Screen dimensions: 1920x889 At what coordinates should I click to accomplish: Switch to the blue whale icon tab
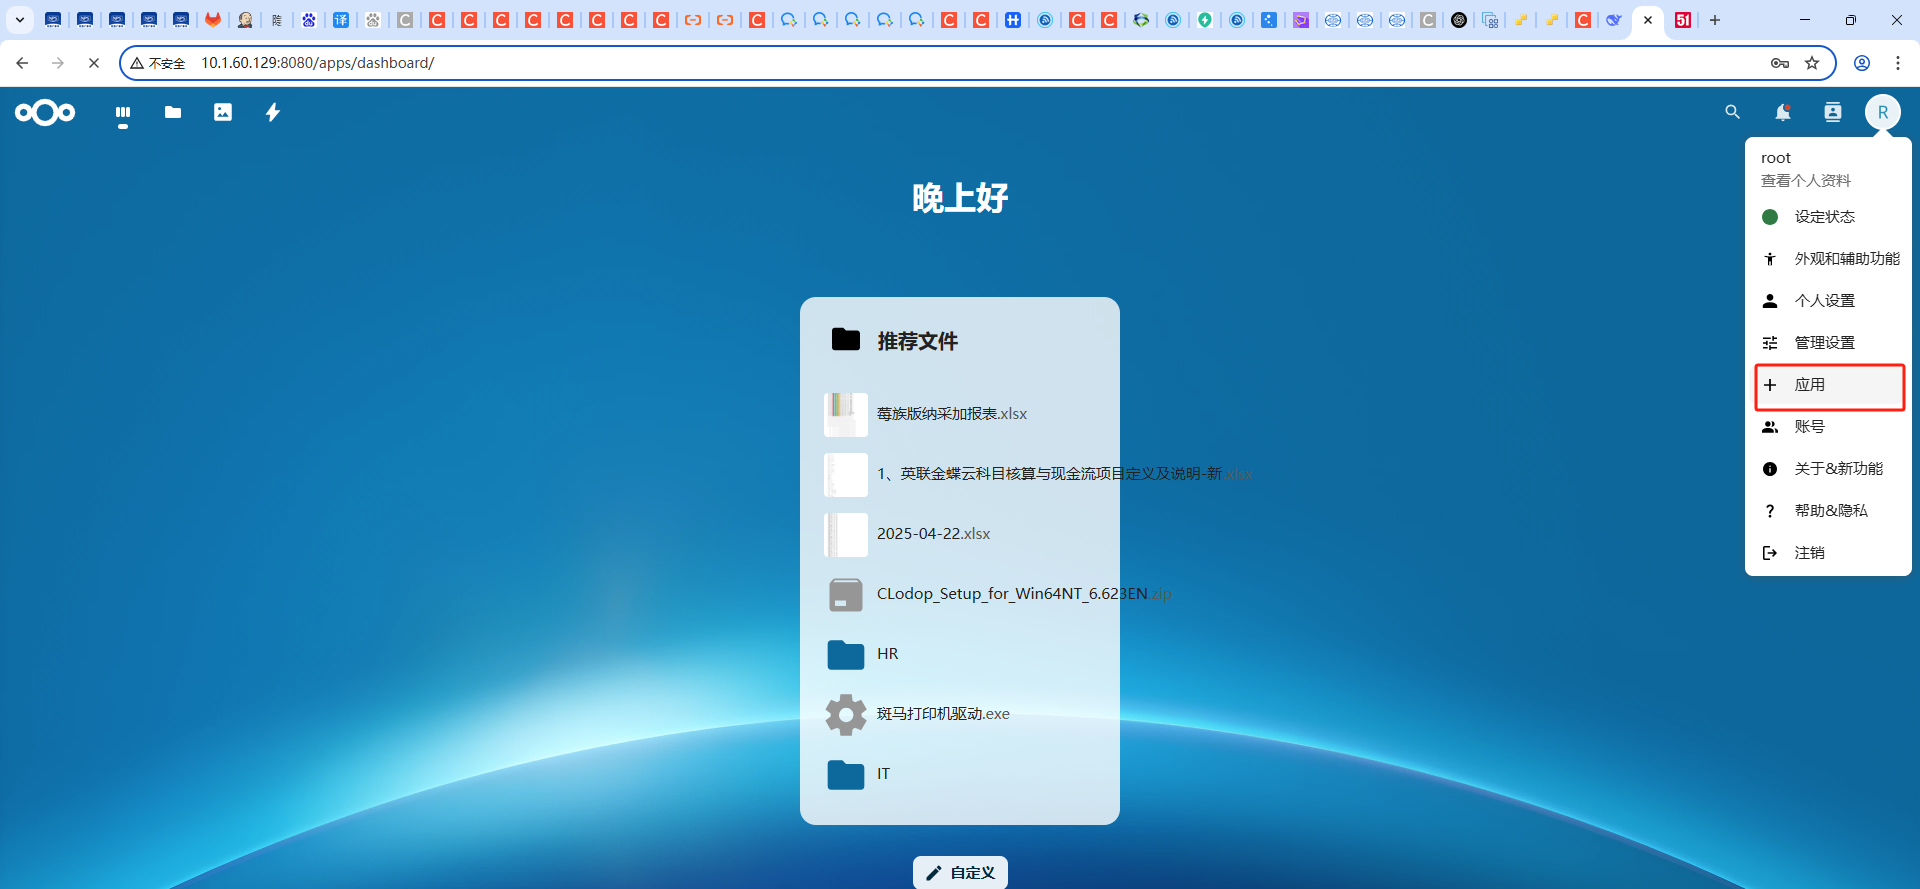tap(1613, 20)
